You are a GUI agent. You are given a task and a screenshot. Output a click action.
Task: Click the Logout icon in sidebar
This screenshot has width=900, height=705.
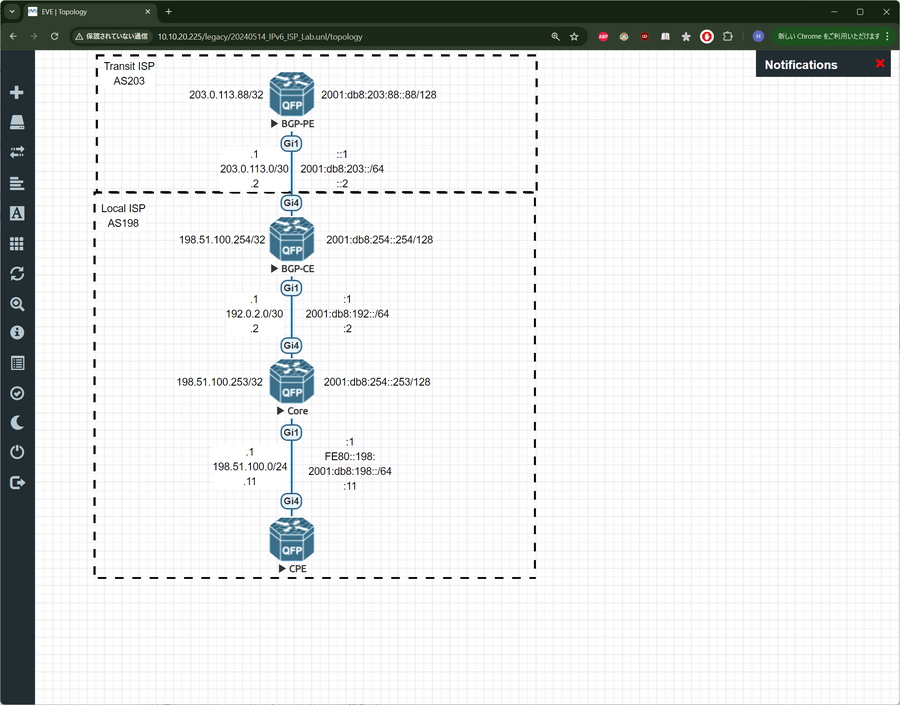(17, 483)
